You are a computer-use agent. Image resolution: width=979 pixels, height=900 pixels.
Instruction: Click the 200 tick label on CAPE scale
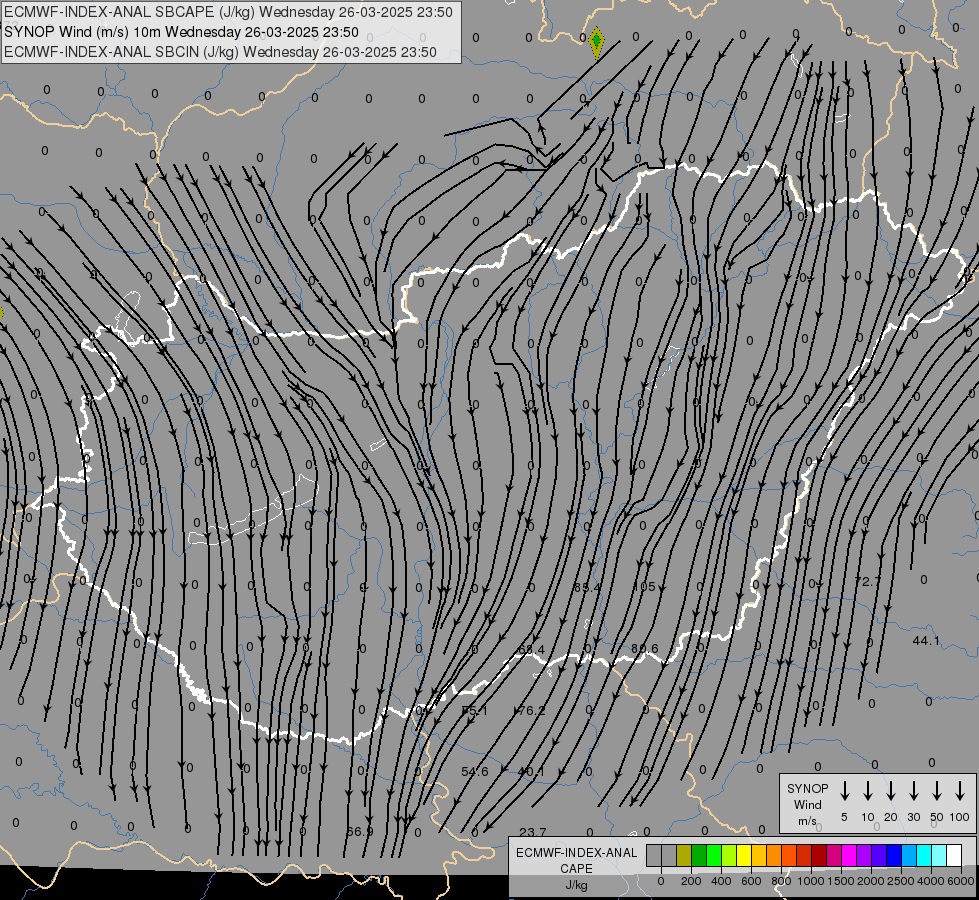[x=691, y=881]
